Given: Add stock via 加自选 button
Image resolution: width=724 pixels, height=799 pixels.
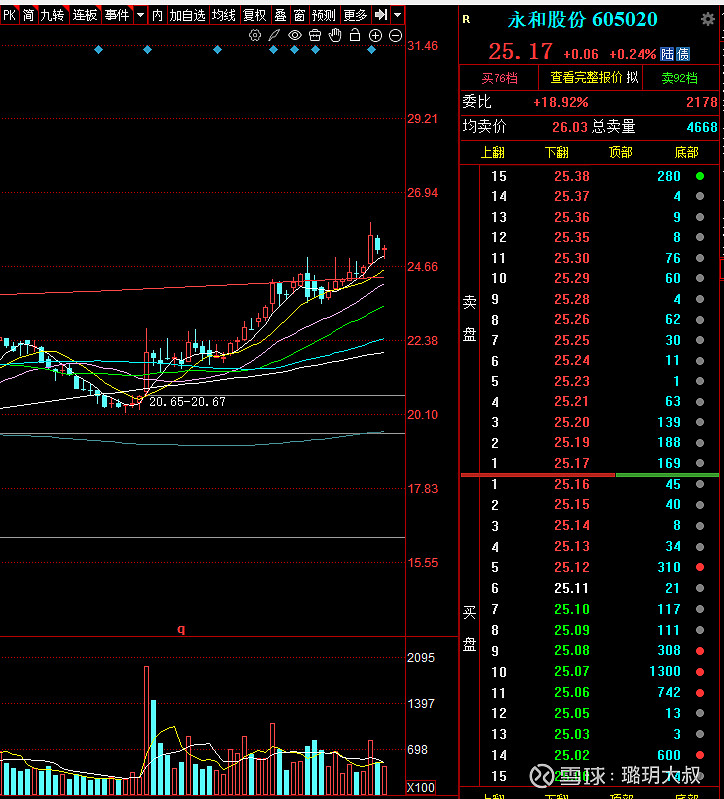Looking at the screenshot, I should 187,15.
